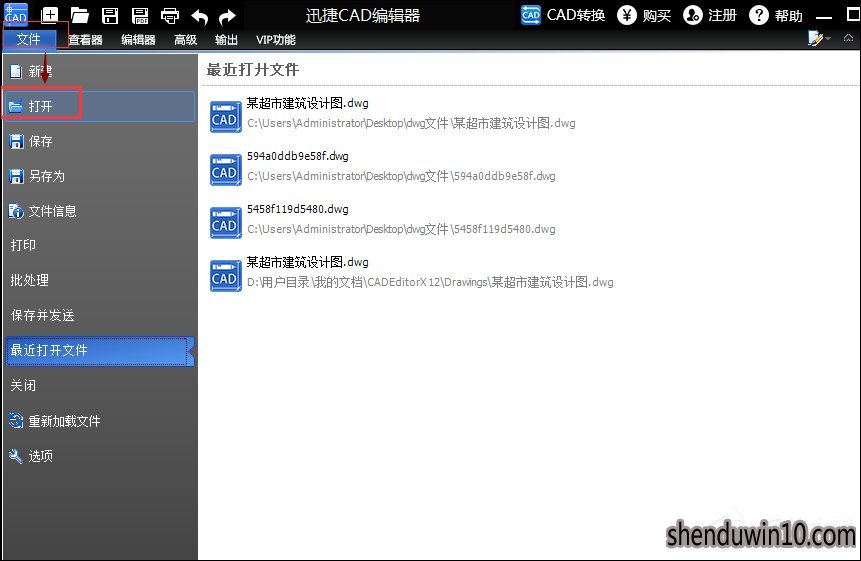Switch to the VIP功能 tab

[276, 40]
